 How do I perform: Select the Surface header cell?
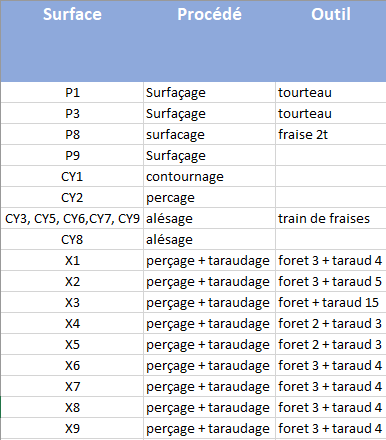pos(72,41)
